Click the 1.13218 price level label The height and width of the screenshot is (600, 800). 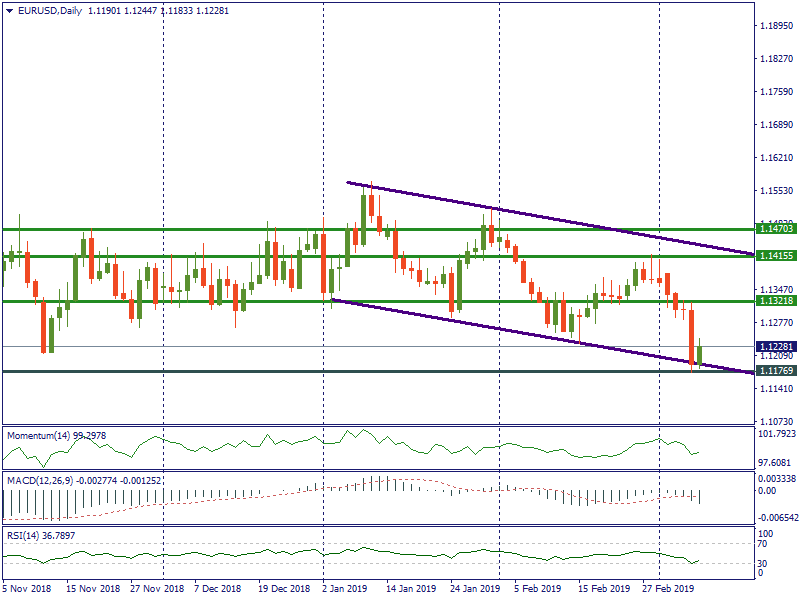point(776,301)
